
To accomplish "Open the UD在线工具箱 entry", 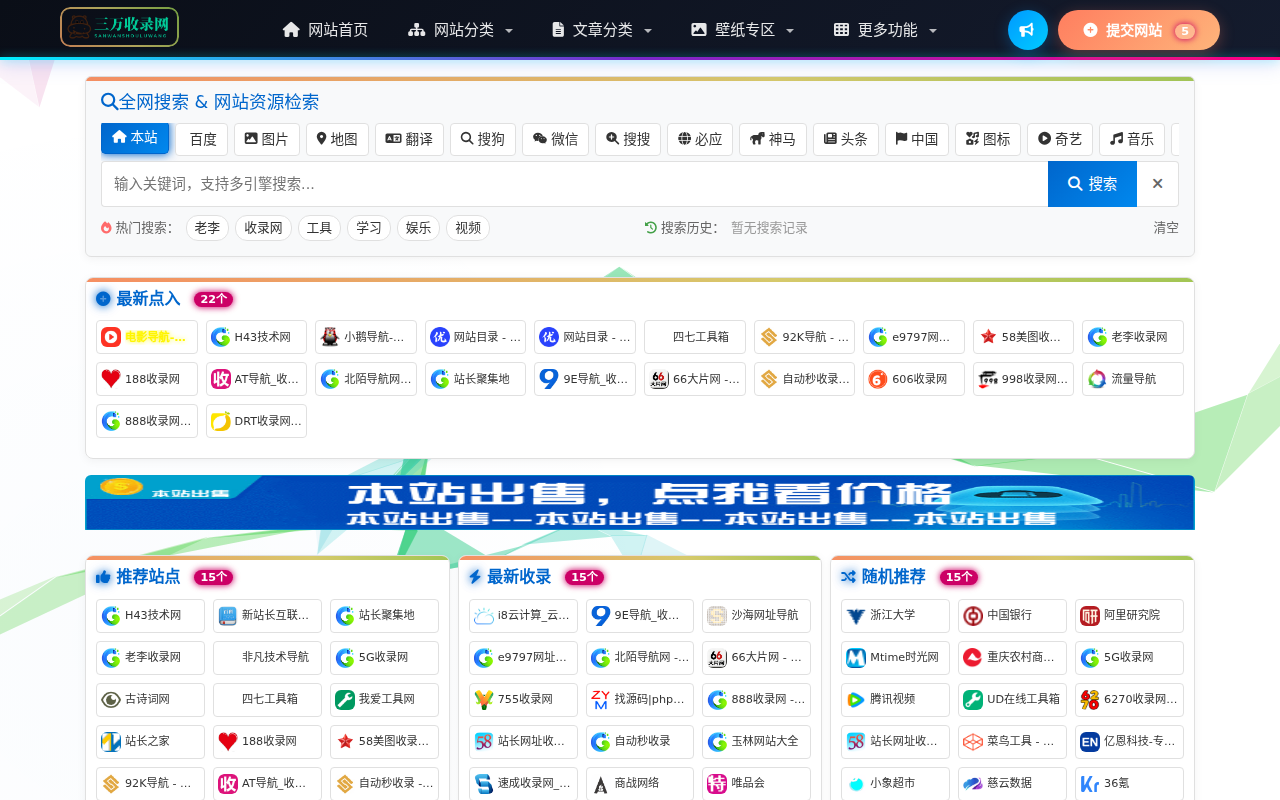I will (x=1012, y=699).
